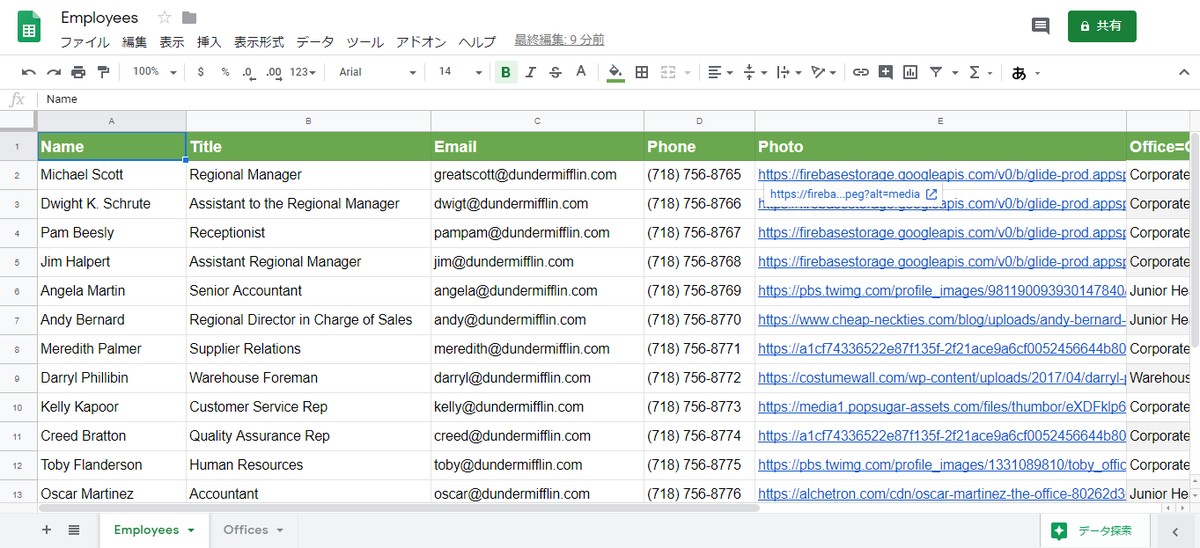Click the insert comment icon
1200x548 pixels.
[x=886, y=72]
